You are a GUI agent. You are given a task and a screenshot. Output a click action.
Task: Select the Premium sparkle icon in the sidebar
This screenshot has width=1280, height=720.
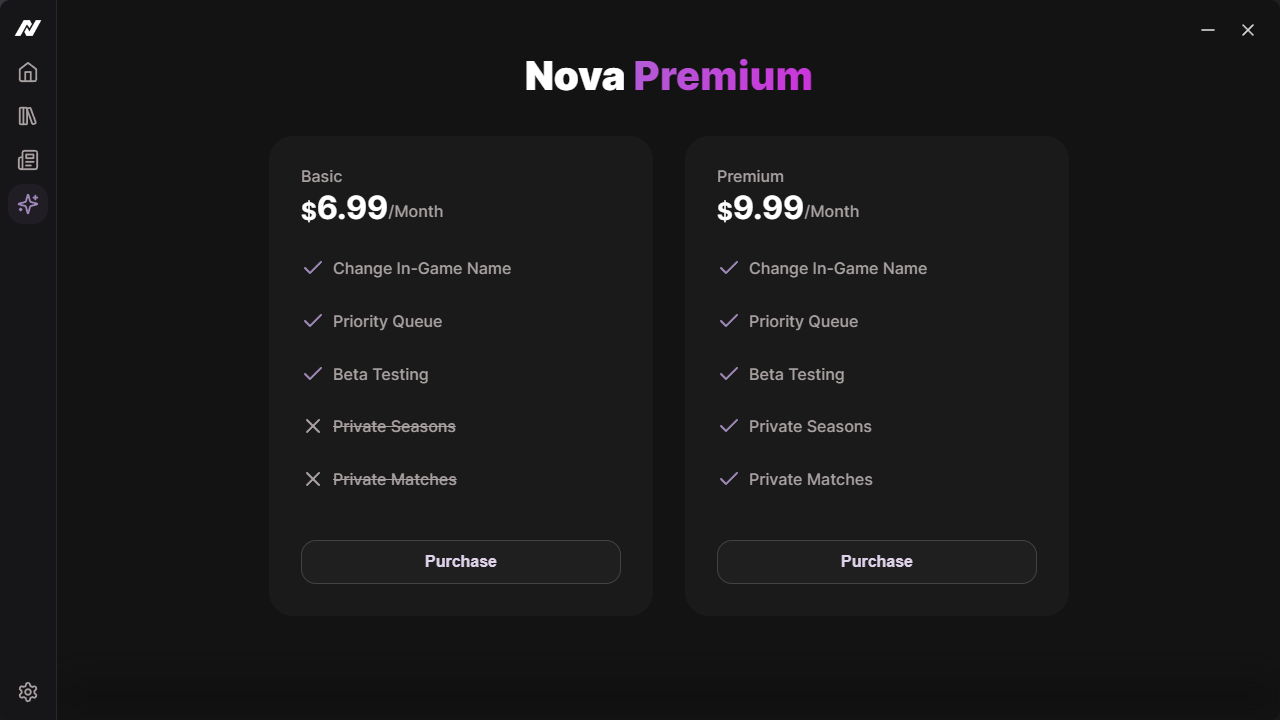(28, 204)
